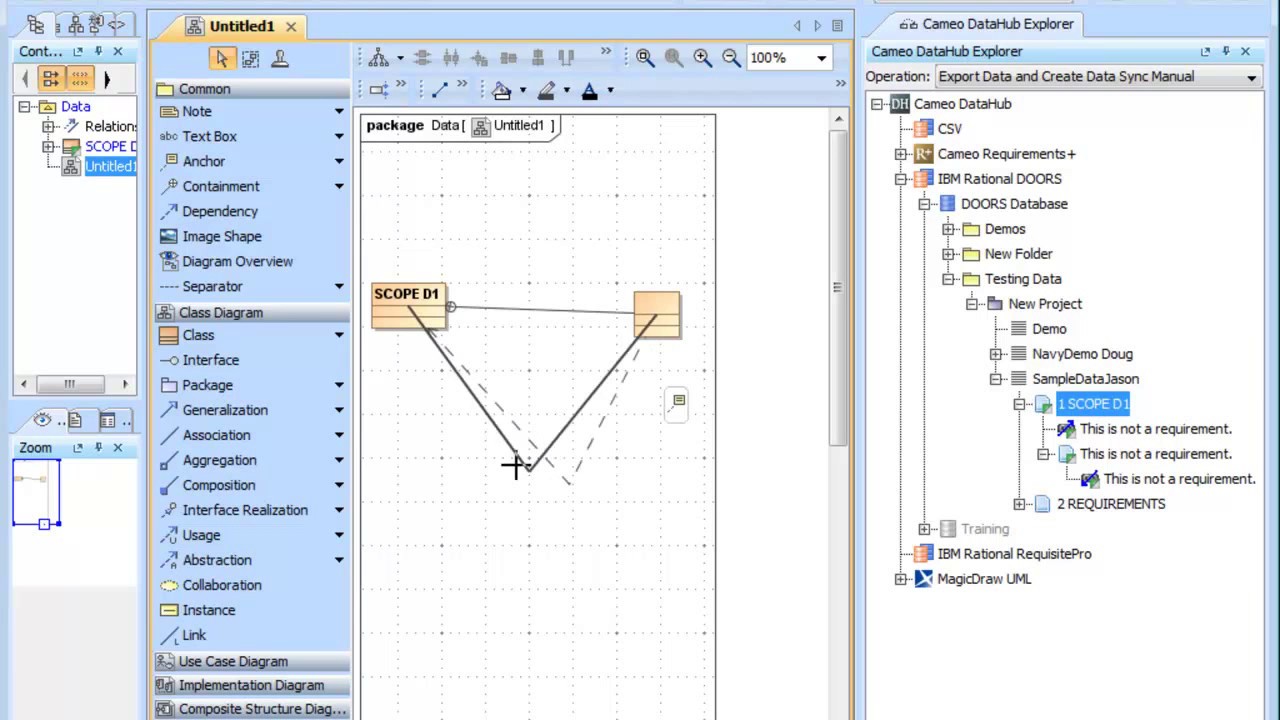
Task: Select the Link tool
Action: point(194,635)
